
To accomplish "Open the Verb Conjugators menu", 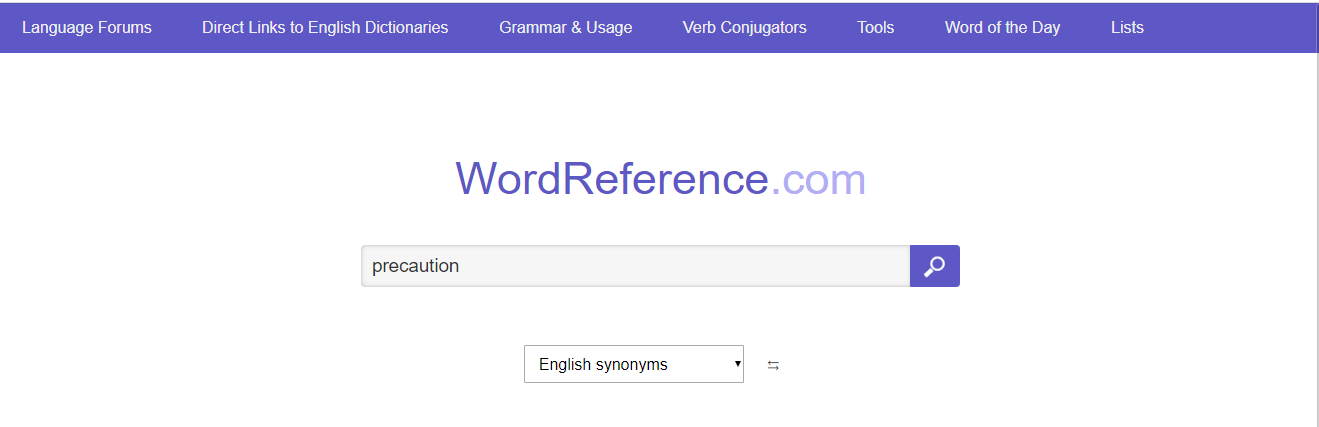I will pyautogui.click(x=745, y=28).
